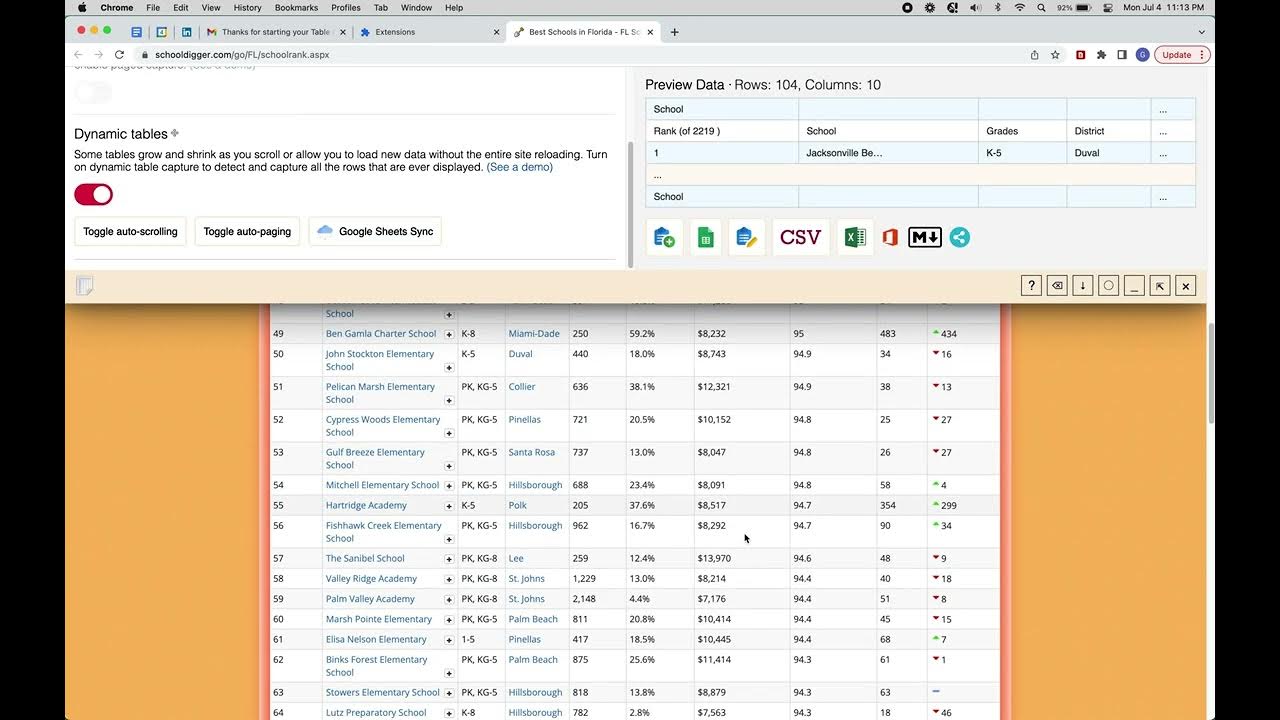Expand Pelican Marsh Elementary School row plus
Image resolution: width=1280 pixels, height=720 pixels.
click(x=449, y=401)
